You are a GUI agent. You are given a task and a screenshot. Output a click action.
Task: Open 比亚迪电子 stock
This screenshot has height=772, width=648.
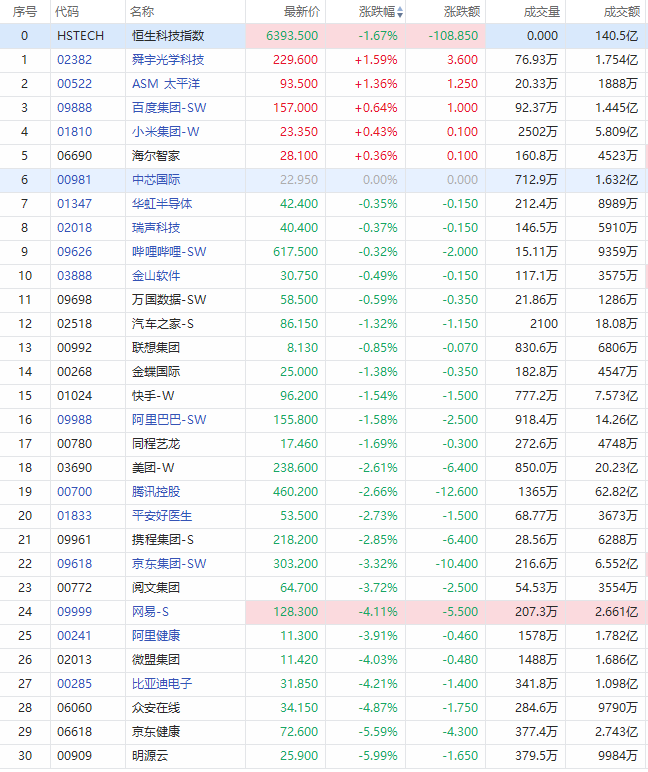(x=162, y=683)
